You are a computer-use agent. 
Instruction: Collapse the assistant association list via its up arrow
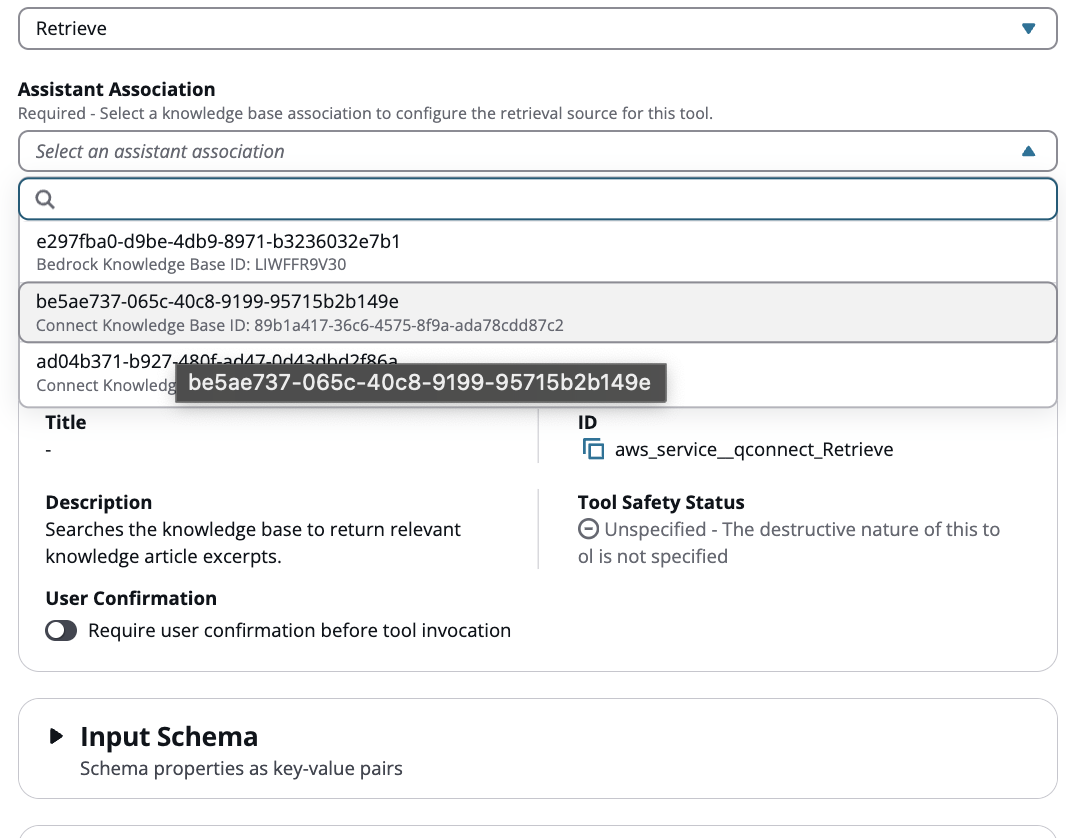click(x=1028, y=152)
